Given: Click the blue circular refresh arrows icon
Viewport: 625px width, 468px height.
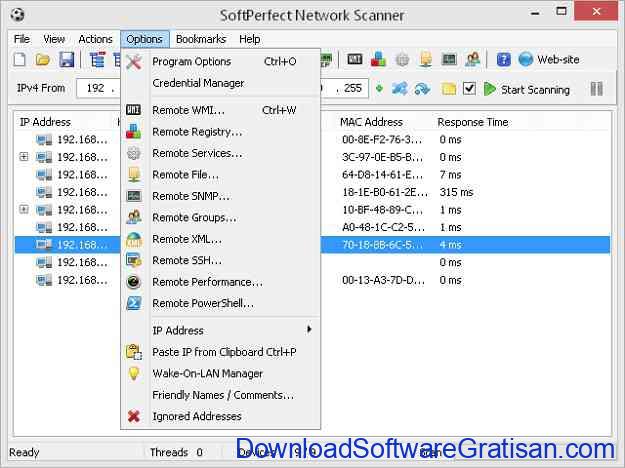Looking at the screenshot, I should [x=422, y=88].
